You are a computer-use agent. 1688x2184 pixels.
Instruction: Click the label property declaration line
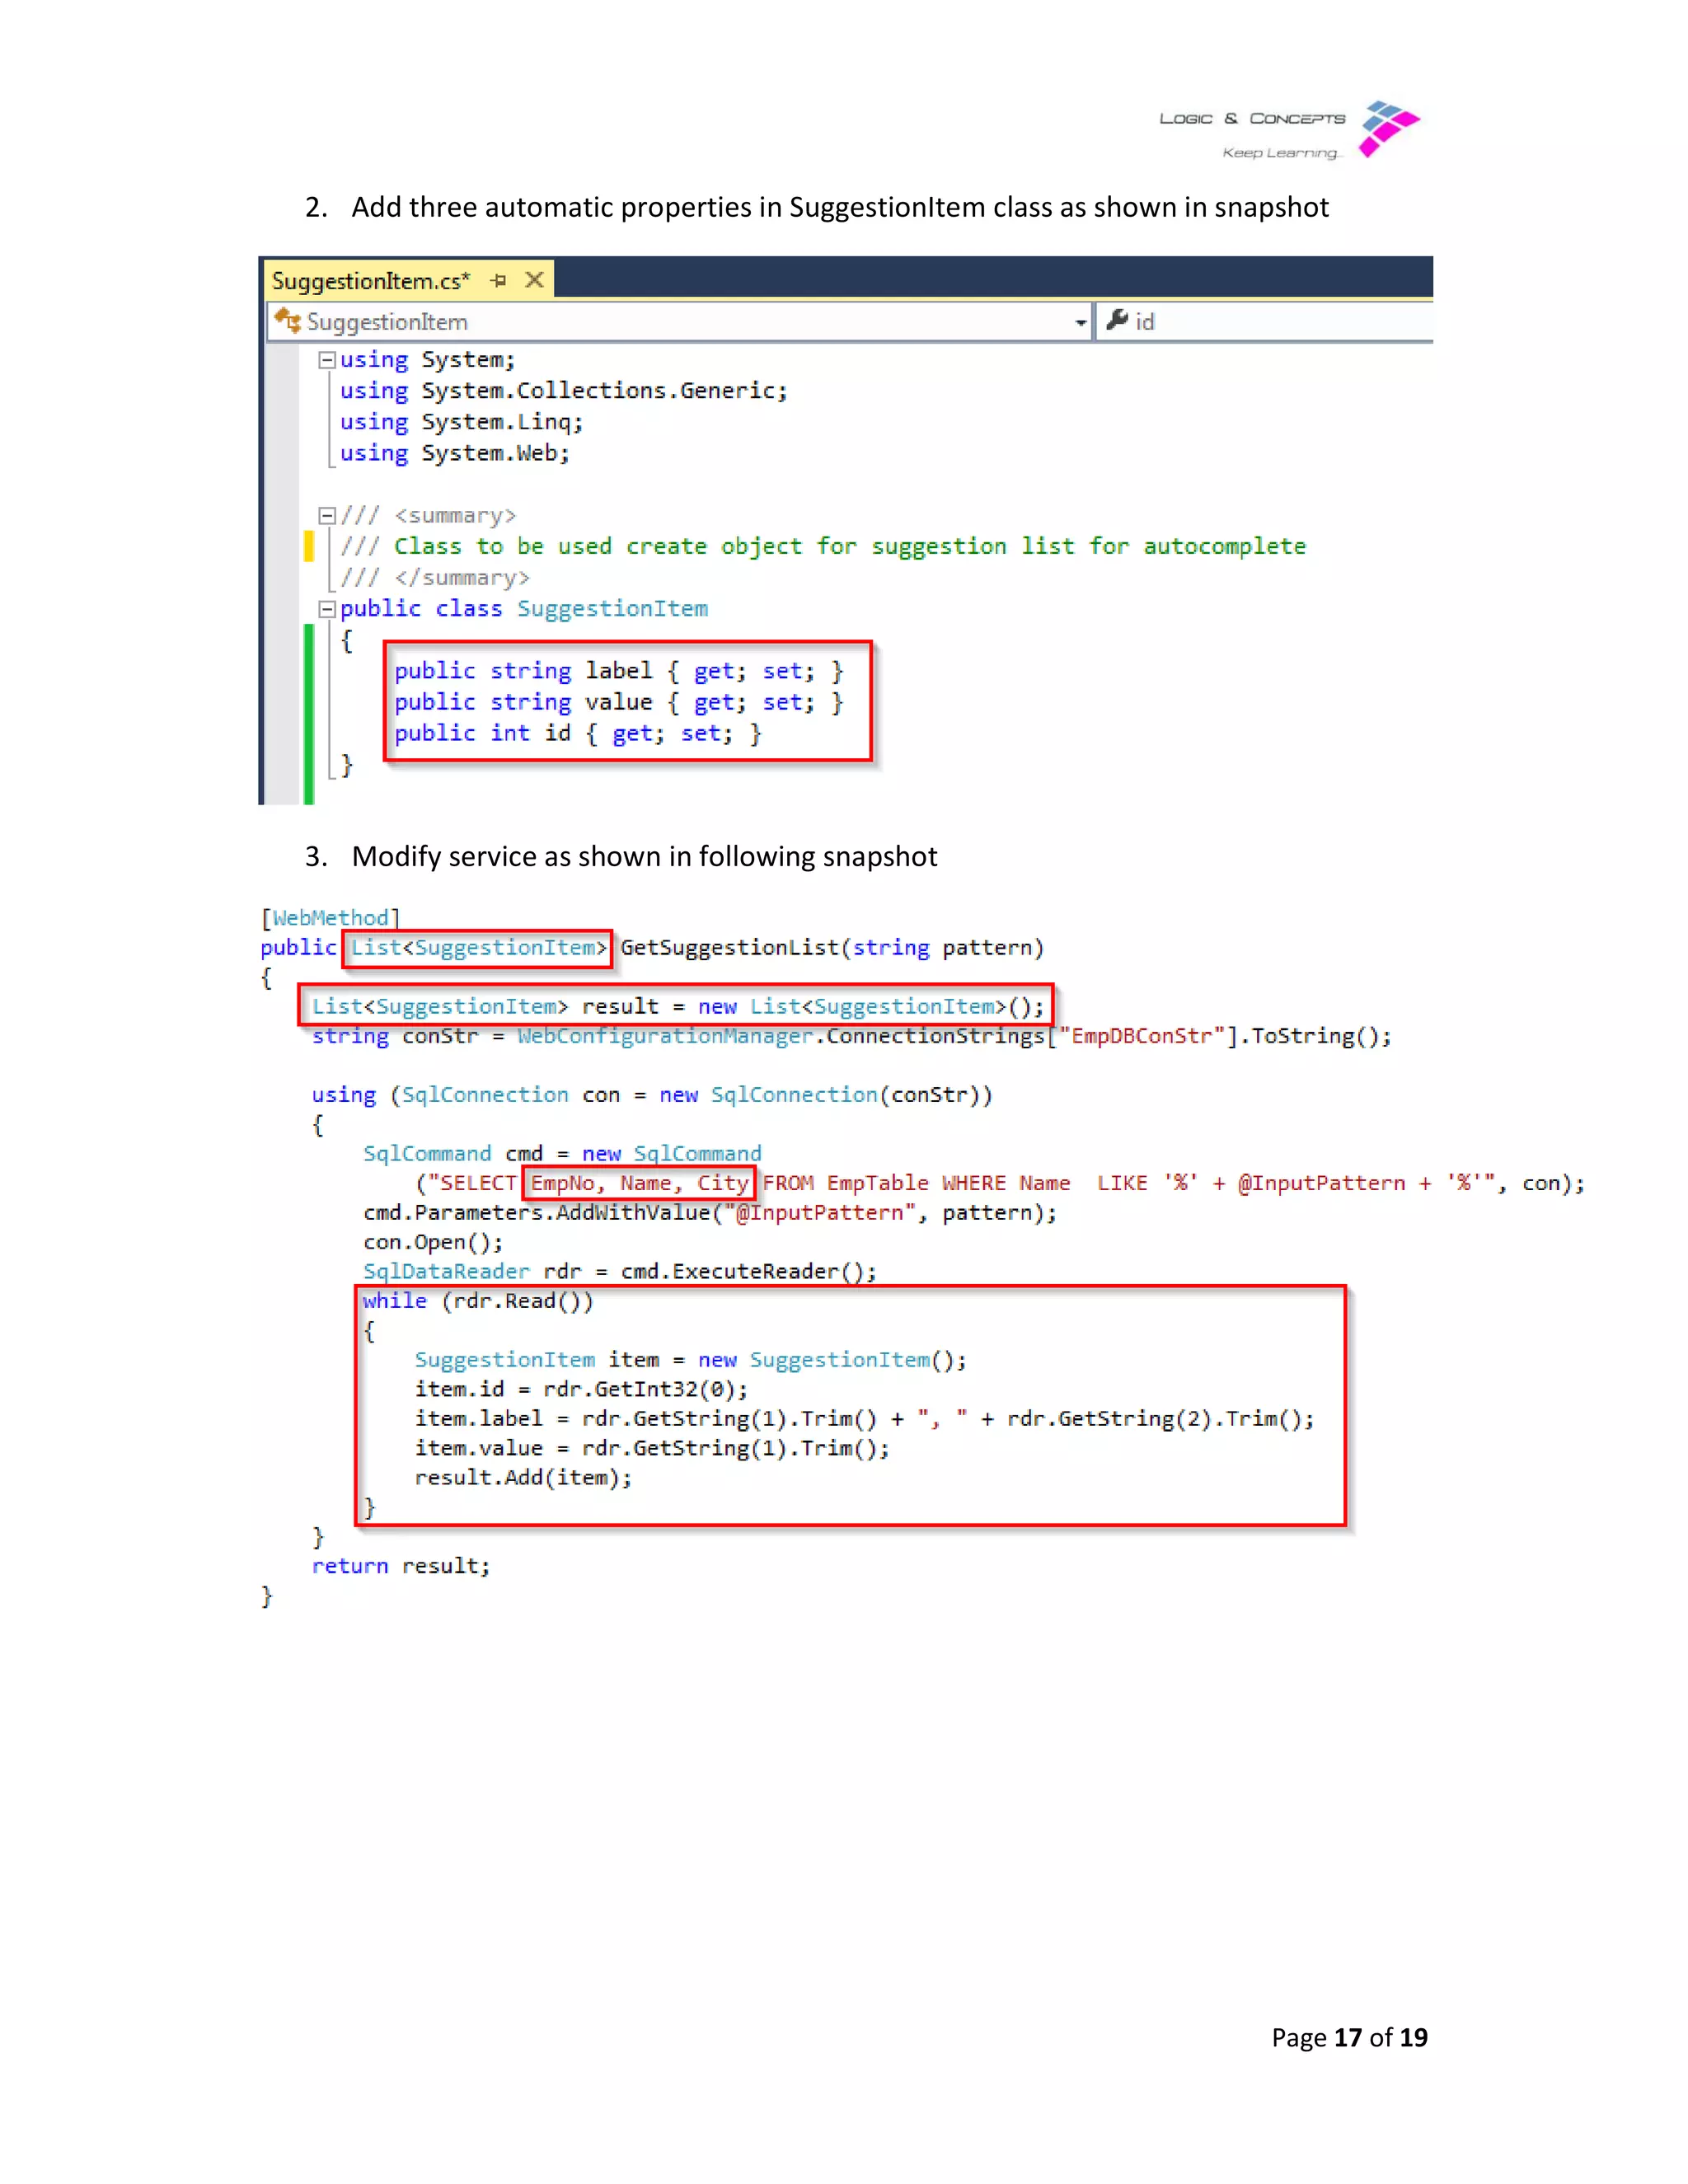[x=618, y=671]
